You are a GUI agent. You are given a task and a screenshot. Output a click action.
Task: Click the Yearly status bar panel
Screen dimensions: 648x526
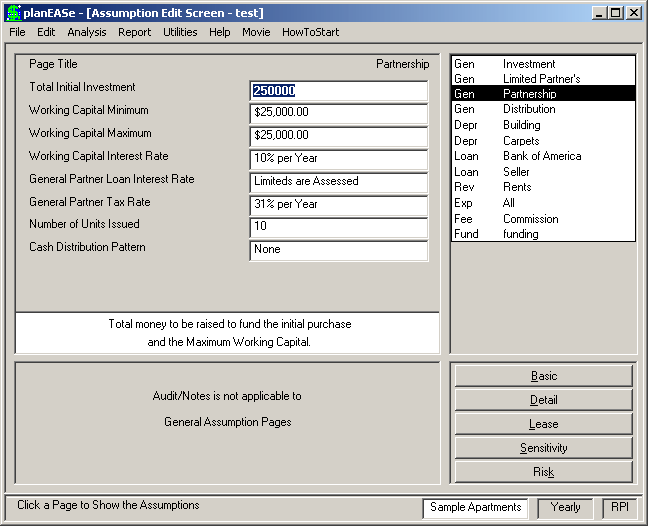coord(565,507)
